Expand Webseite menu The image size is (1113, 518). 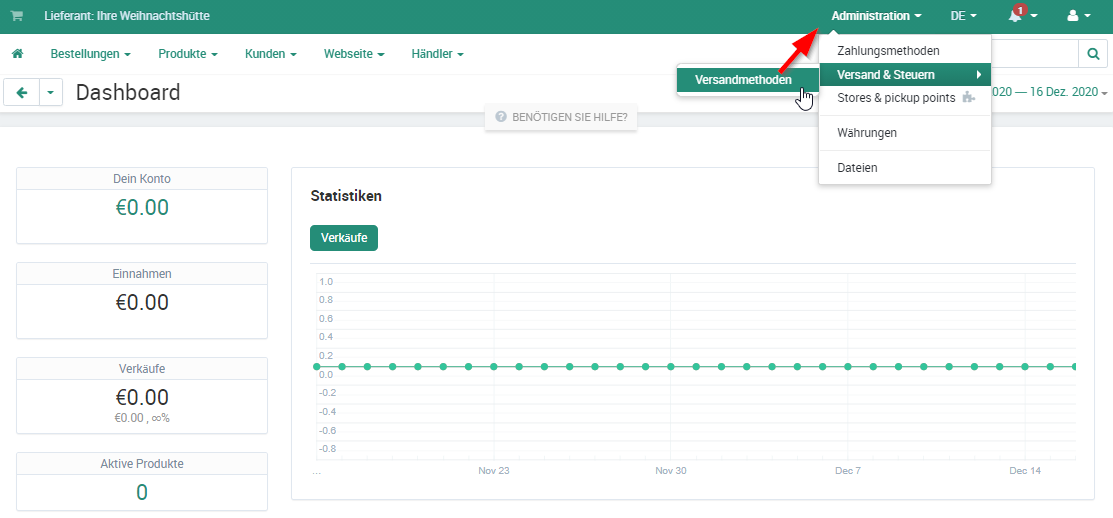[x=354, y=53]
